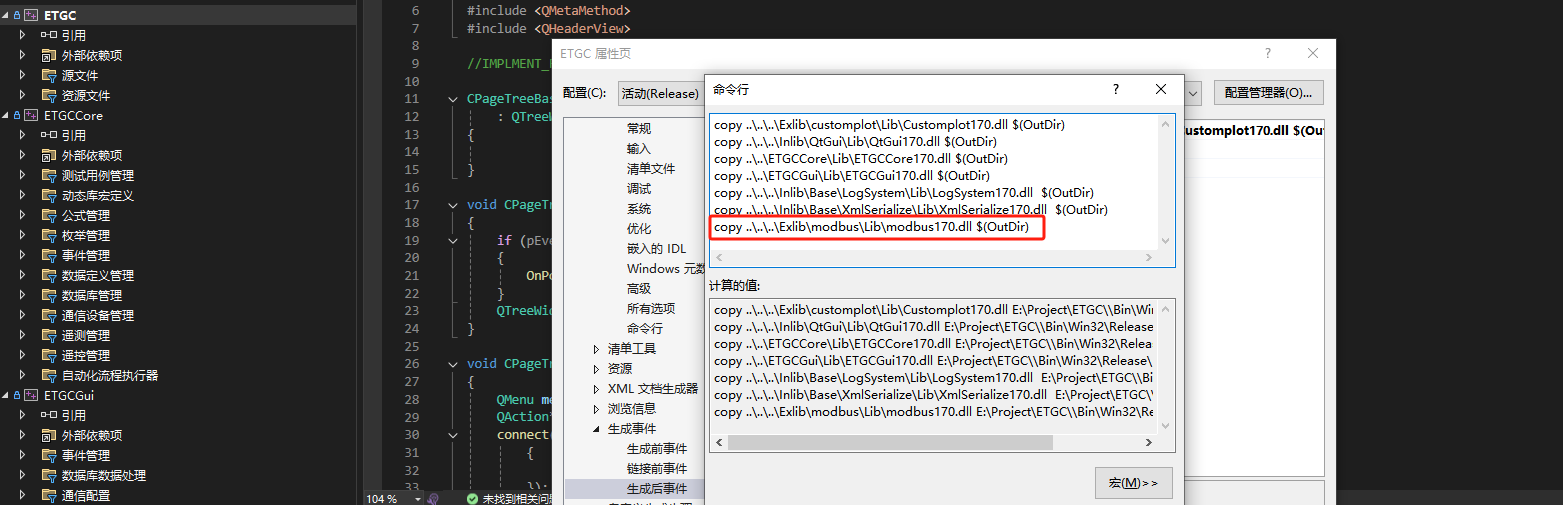Select 链接前事件 in the property tree
This screenshot has height=505, width=1563.
[657, 469]
